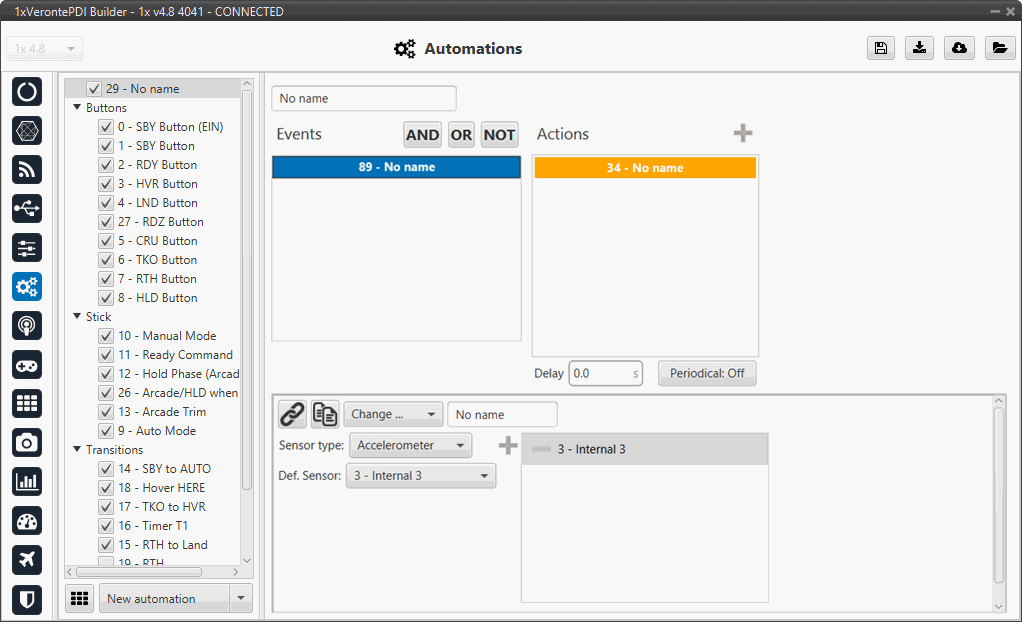Screen dimensions: 1022x622
Task: Open the camera section in sidebar
Action: tap(27, 442)
